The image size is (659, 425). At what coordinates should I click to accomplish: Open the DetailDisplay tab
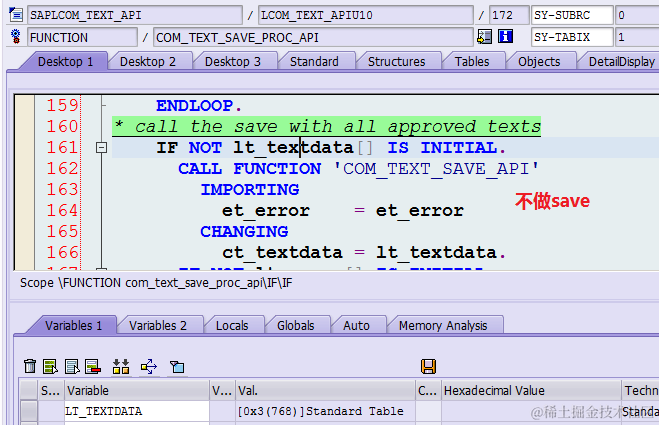[x=621, y=61]
